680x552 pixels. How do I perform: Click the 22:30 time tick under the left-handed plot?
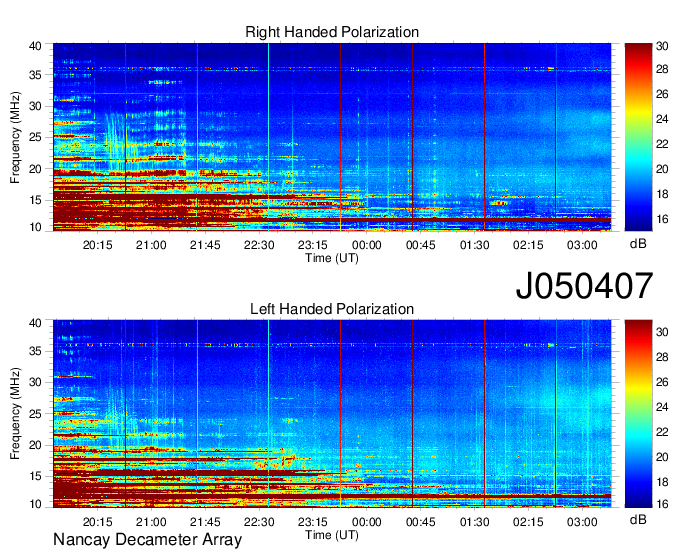coord(259,522)
